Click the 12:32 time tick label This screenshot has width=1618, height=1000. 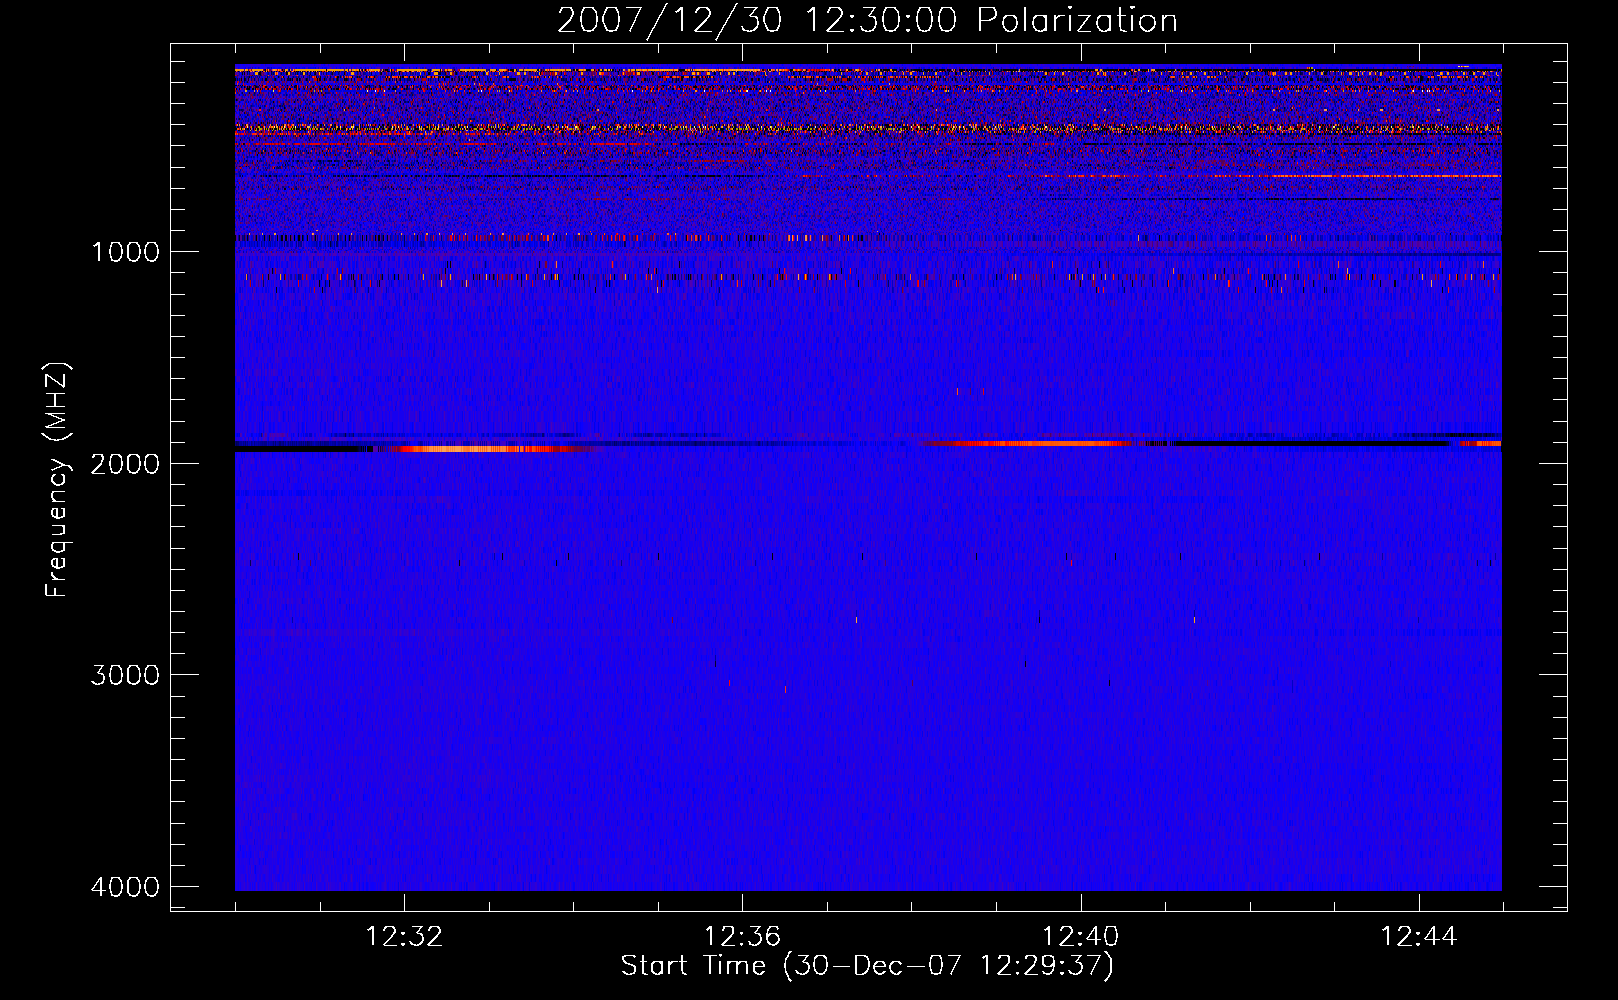(404, 937)
